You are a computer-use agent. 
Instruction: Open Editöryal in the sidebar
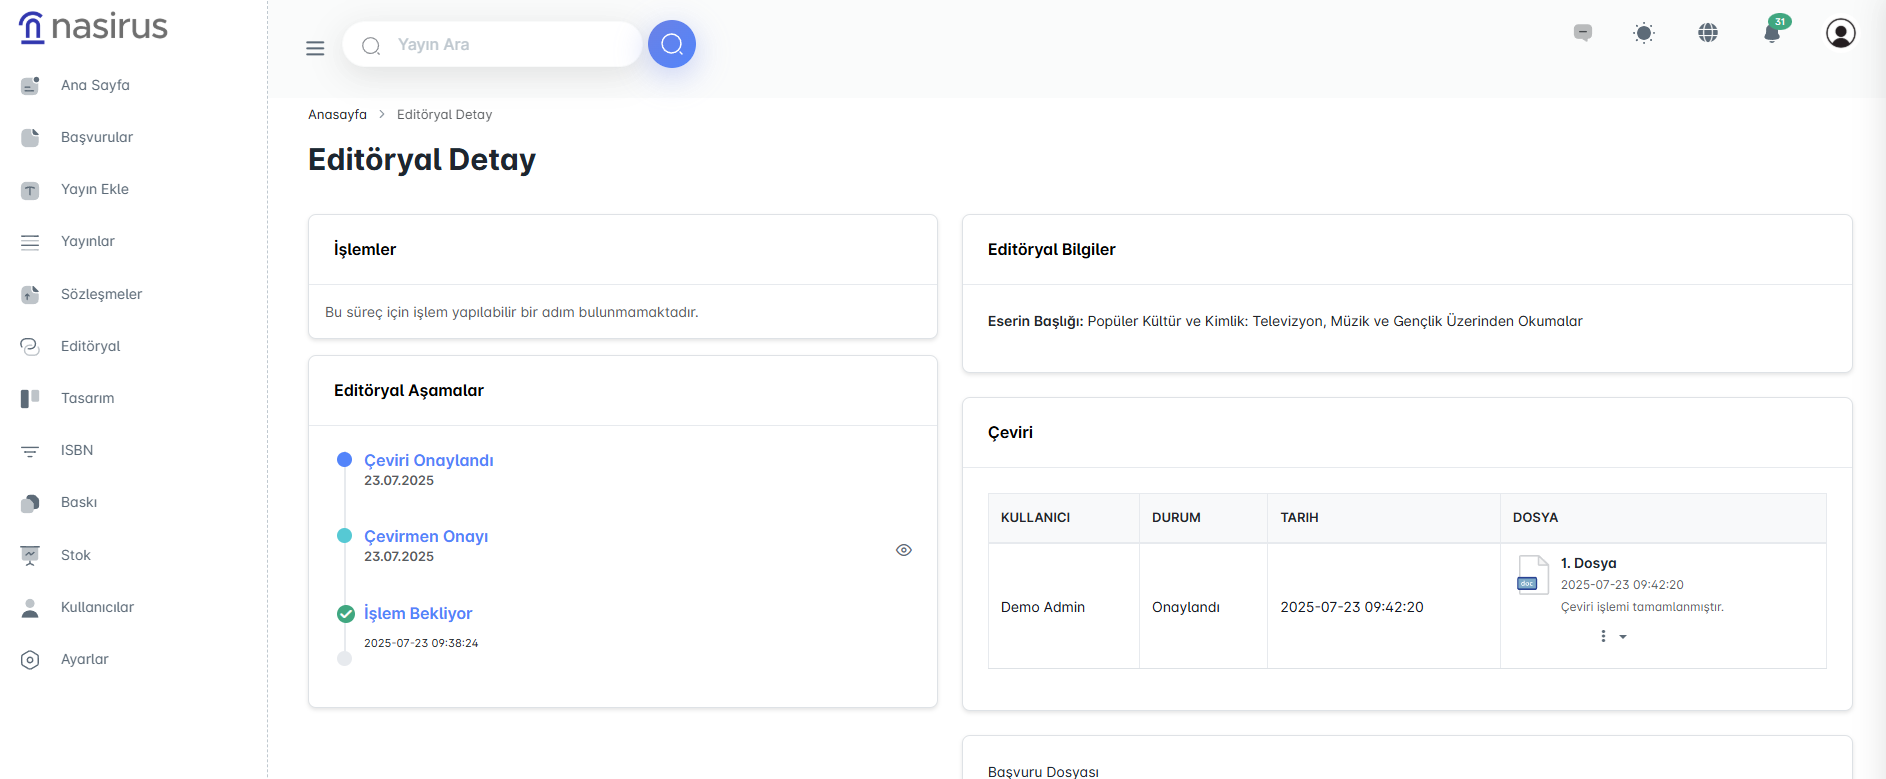click(x=90, y=346)
